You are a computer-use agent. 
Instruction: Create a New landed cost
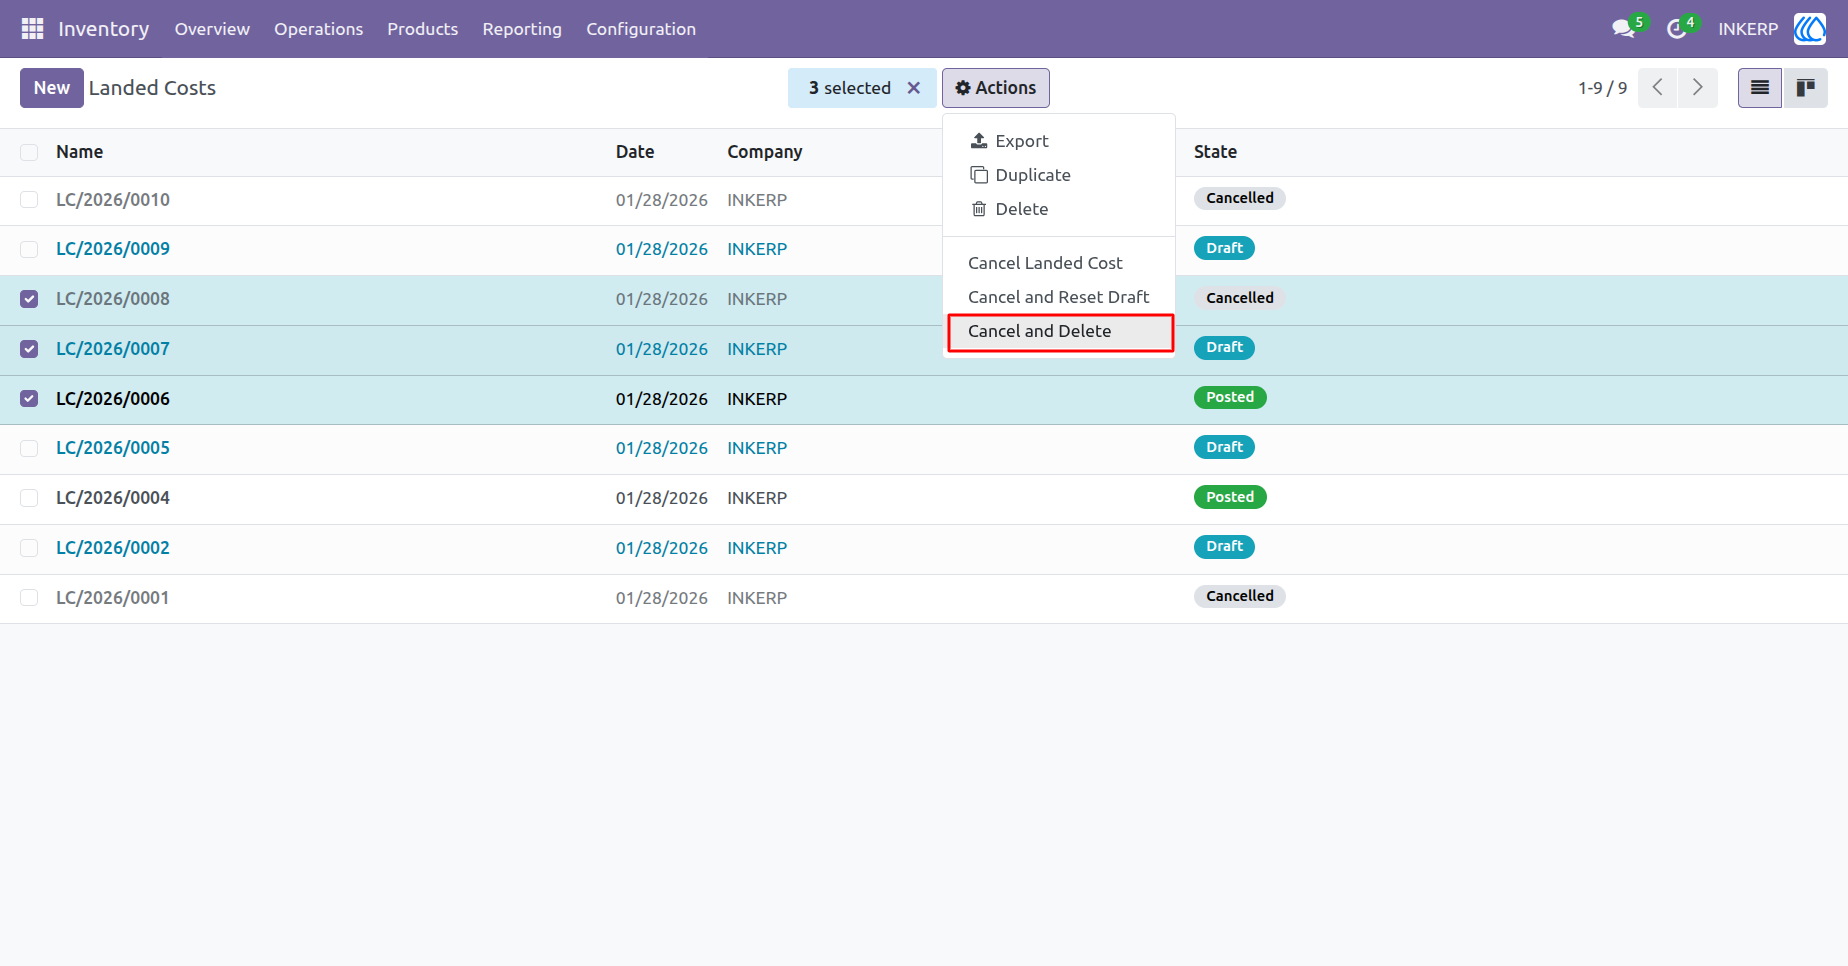[x=51, y=88]
